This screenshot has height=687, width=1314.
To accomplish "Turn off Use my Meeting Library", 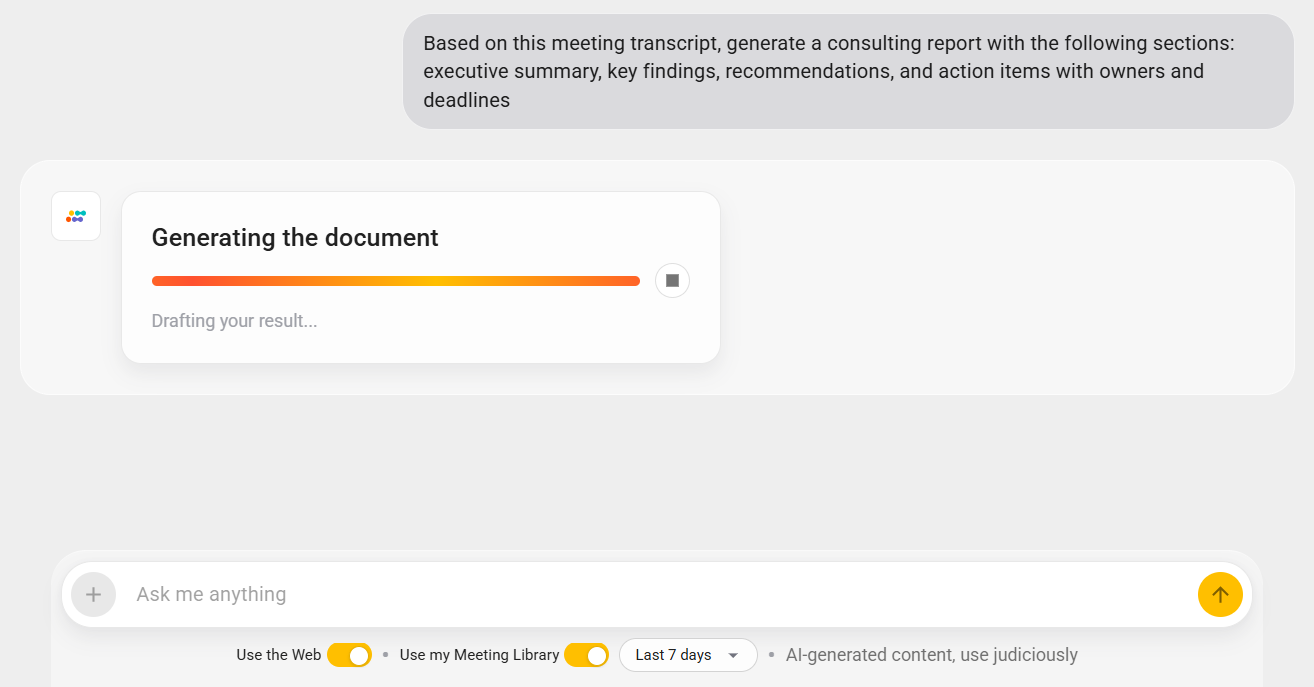I will [x=586, y=654].
